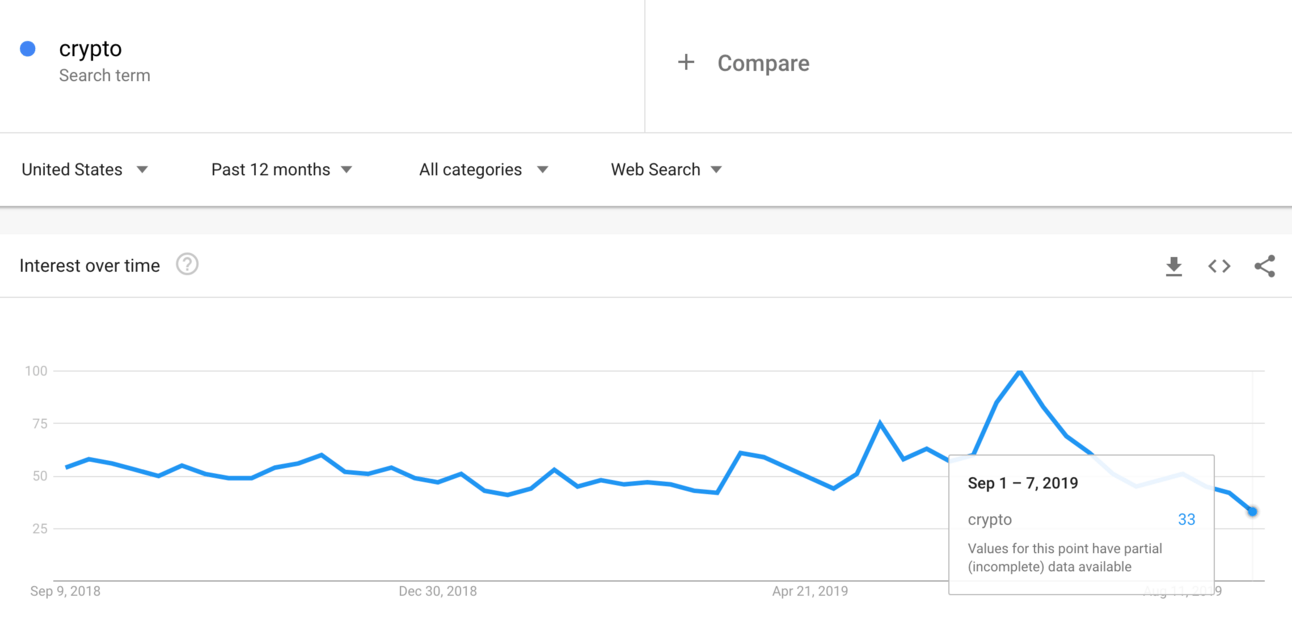Click the Sep 1 – 7, 2019 data point

[1252, 511]
